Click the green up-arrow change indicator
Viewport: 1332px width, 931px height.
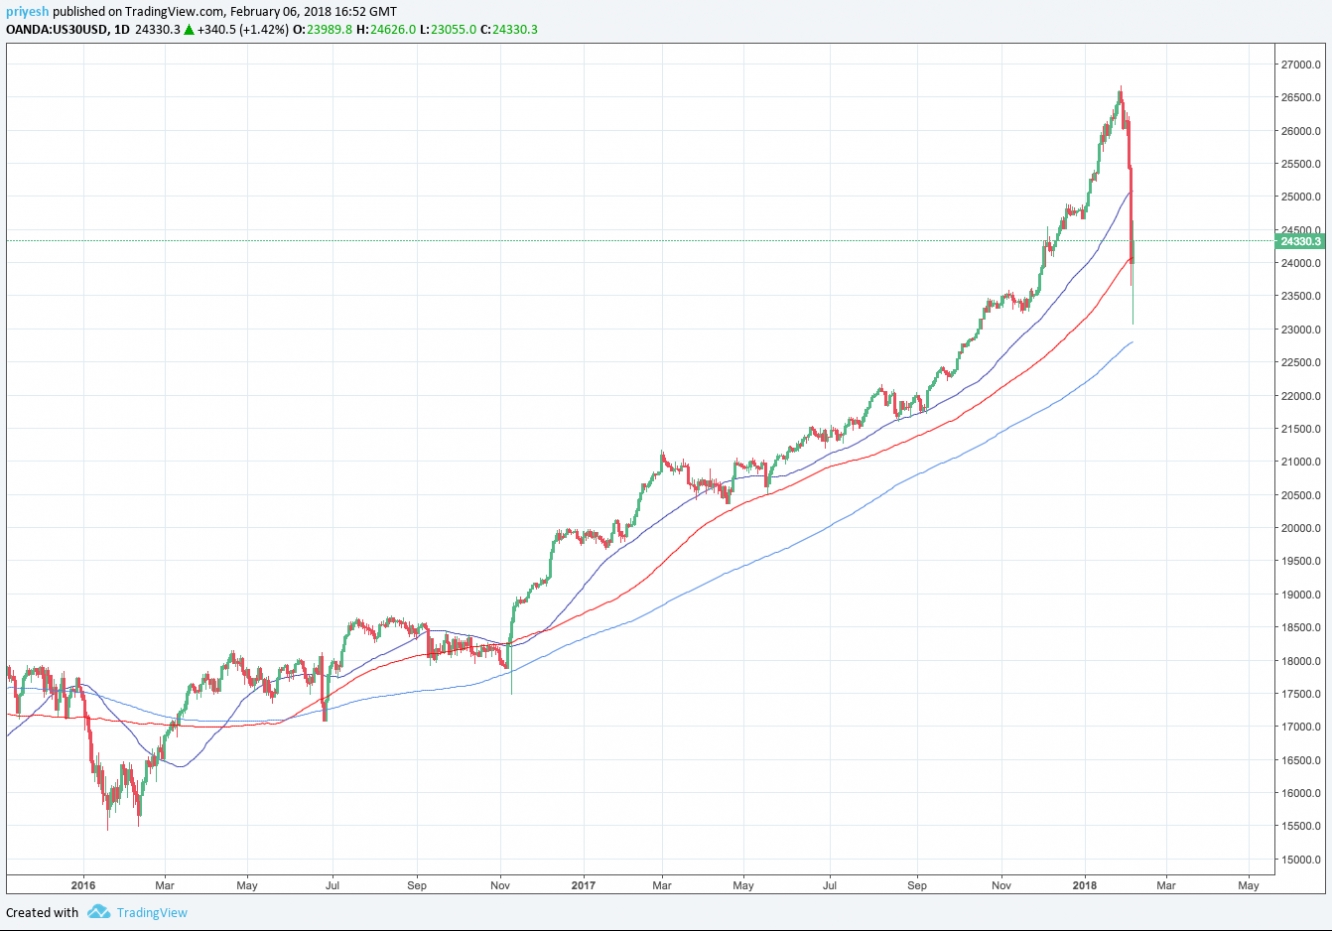(188, 29)
